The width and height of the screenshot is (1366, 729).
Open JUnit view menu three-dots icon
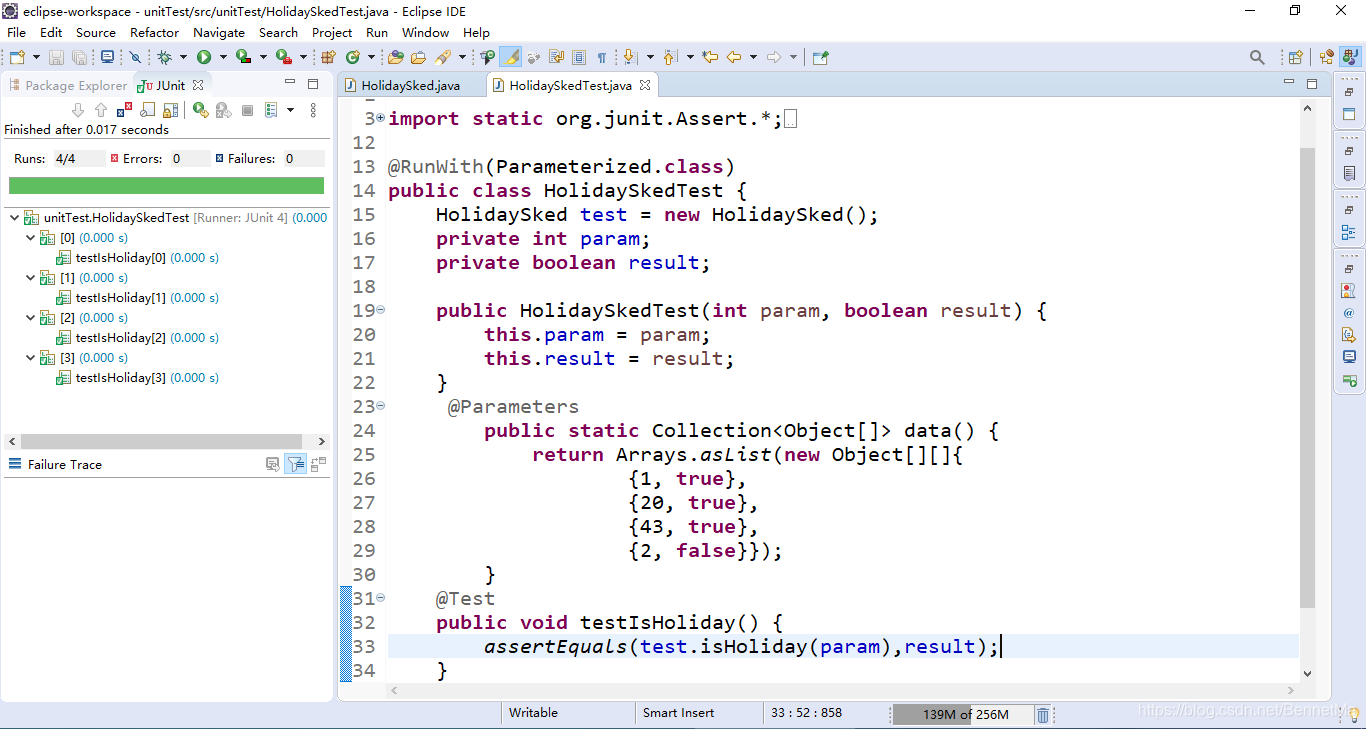tap(313, 110)
